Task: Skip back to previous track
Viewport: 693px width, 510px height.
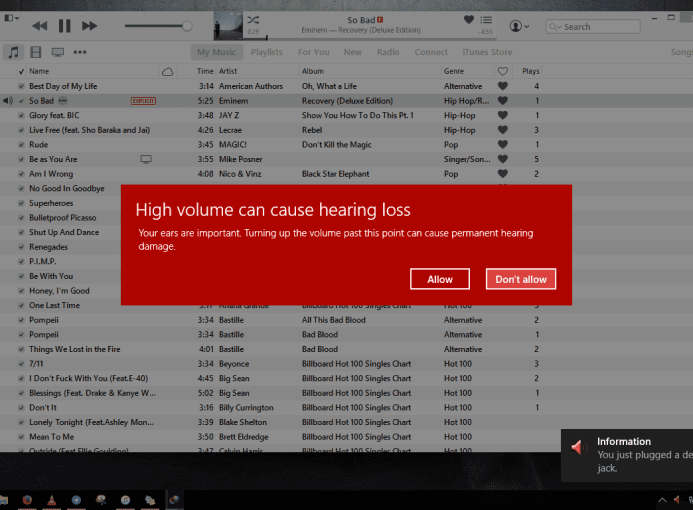Action: [40, 26]
